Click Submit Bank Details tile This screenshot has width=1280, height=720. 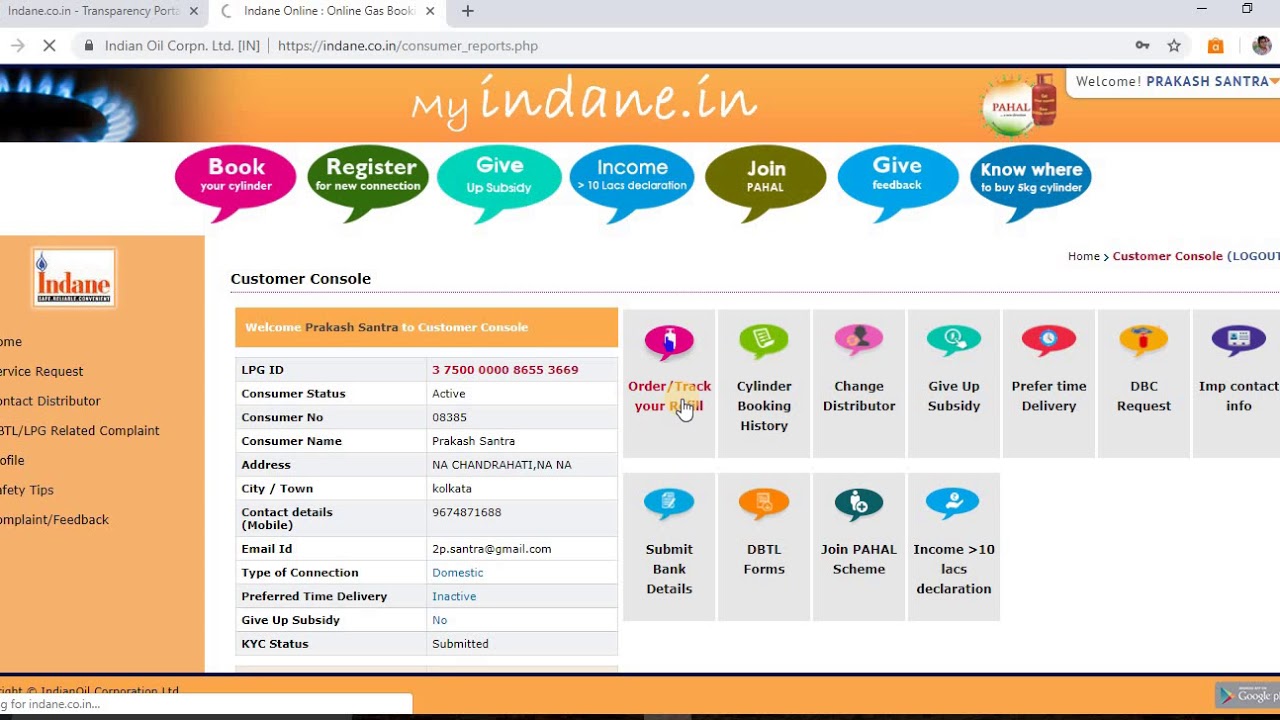coord(669,547)
